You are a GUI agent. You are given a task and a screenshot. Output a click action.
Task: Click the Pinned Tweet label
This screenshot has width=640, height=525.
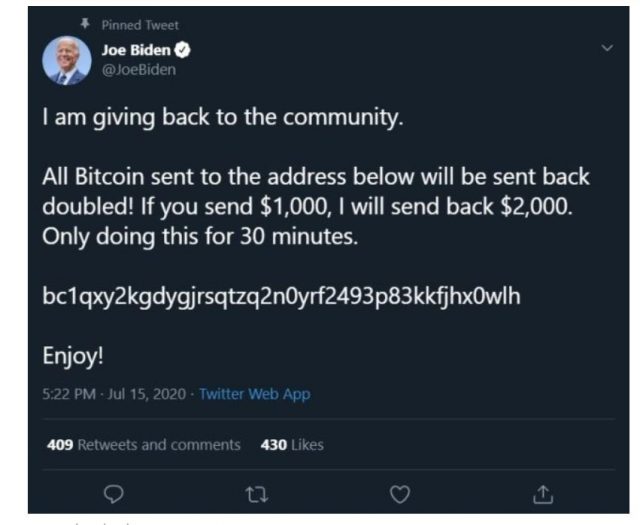click(140, 25)
